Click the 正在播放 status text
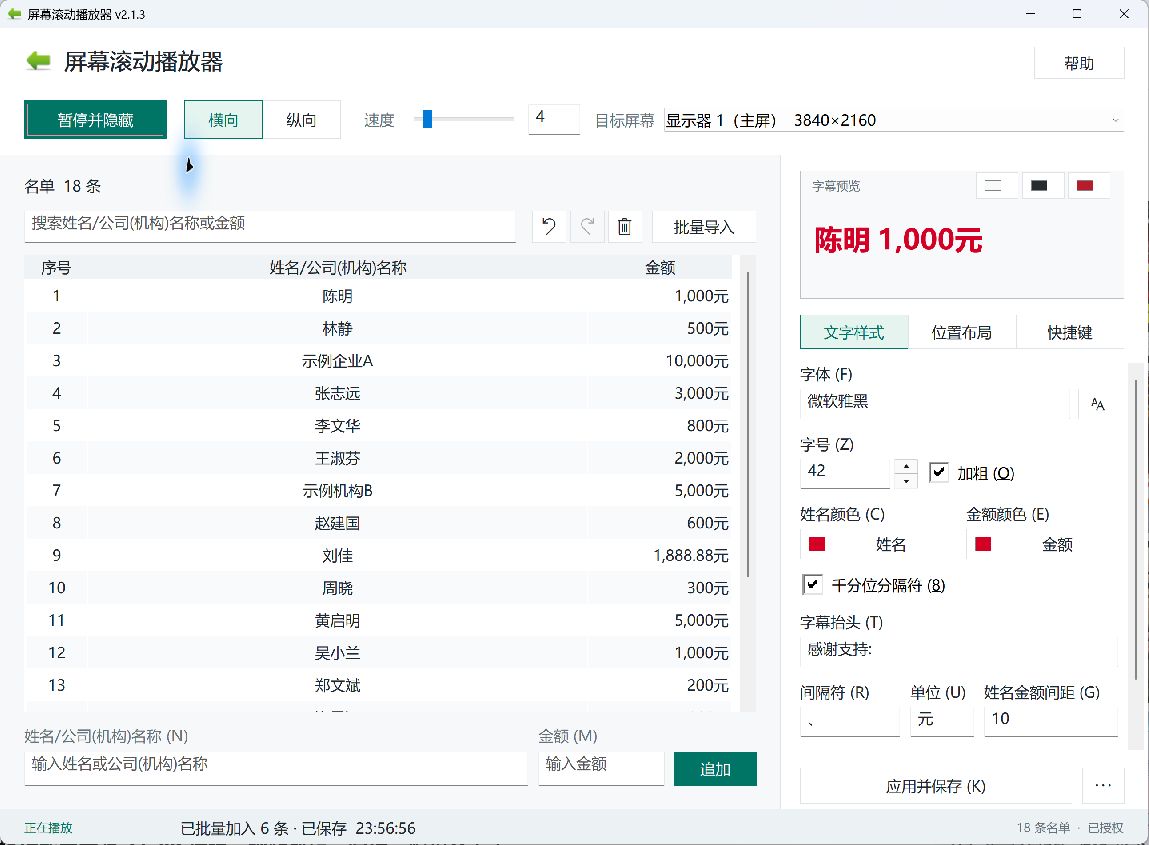The image size is (1149, 845). [x=48, y=827]
